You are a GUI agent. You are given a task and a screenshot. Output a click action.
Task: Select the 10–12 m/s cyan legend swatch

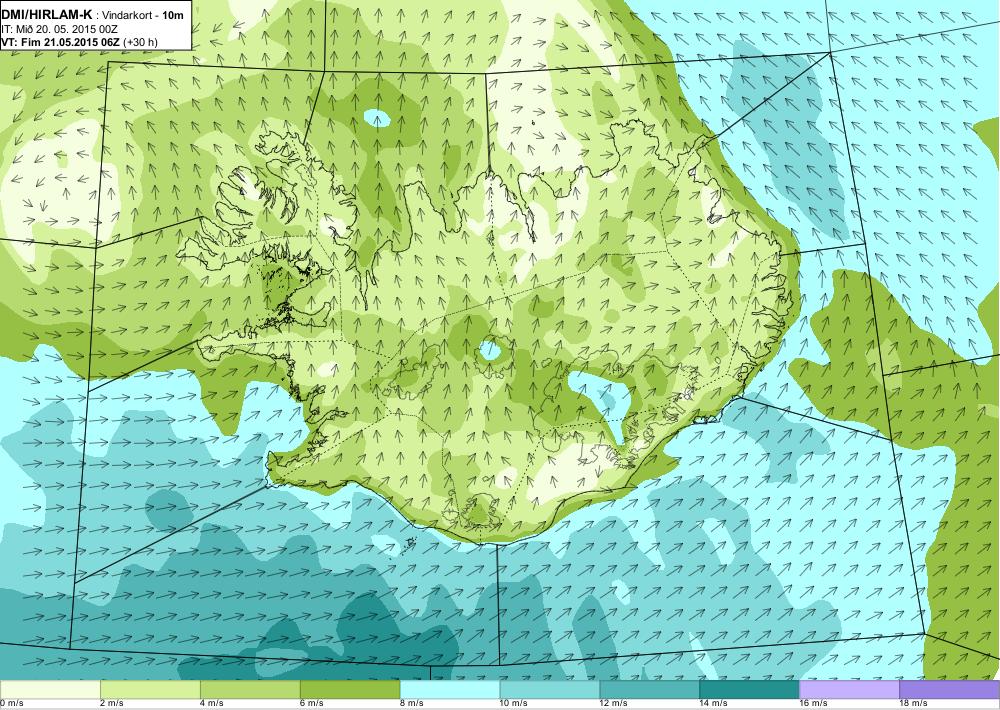[550, 689]
